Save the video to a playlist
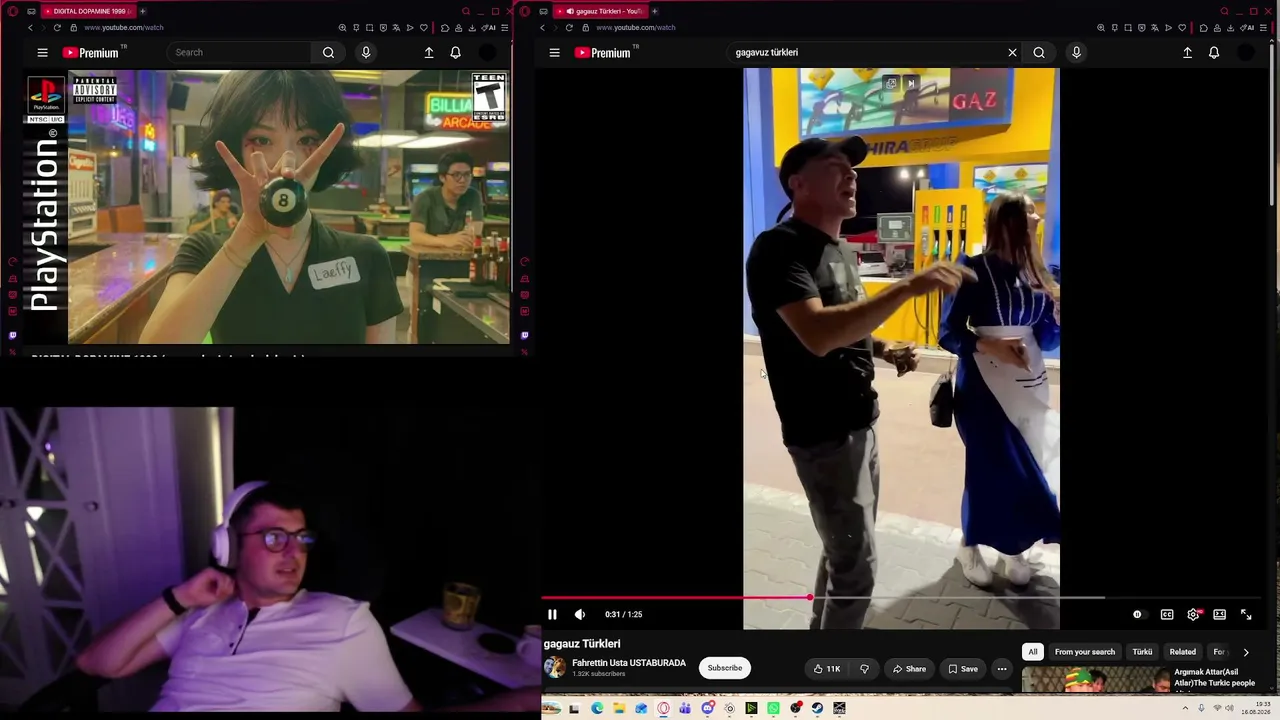 [963, 669]
